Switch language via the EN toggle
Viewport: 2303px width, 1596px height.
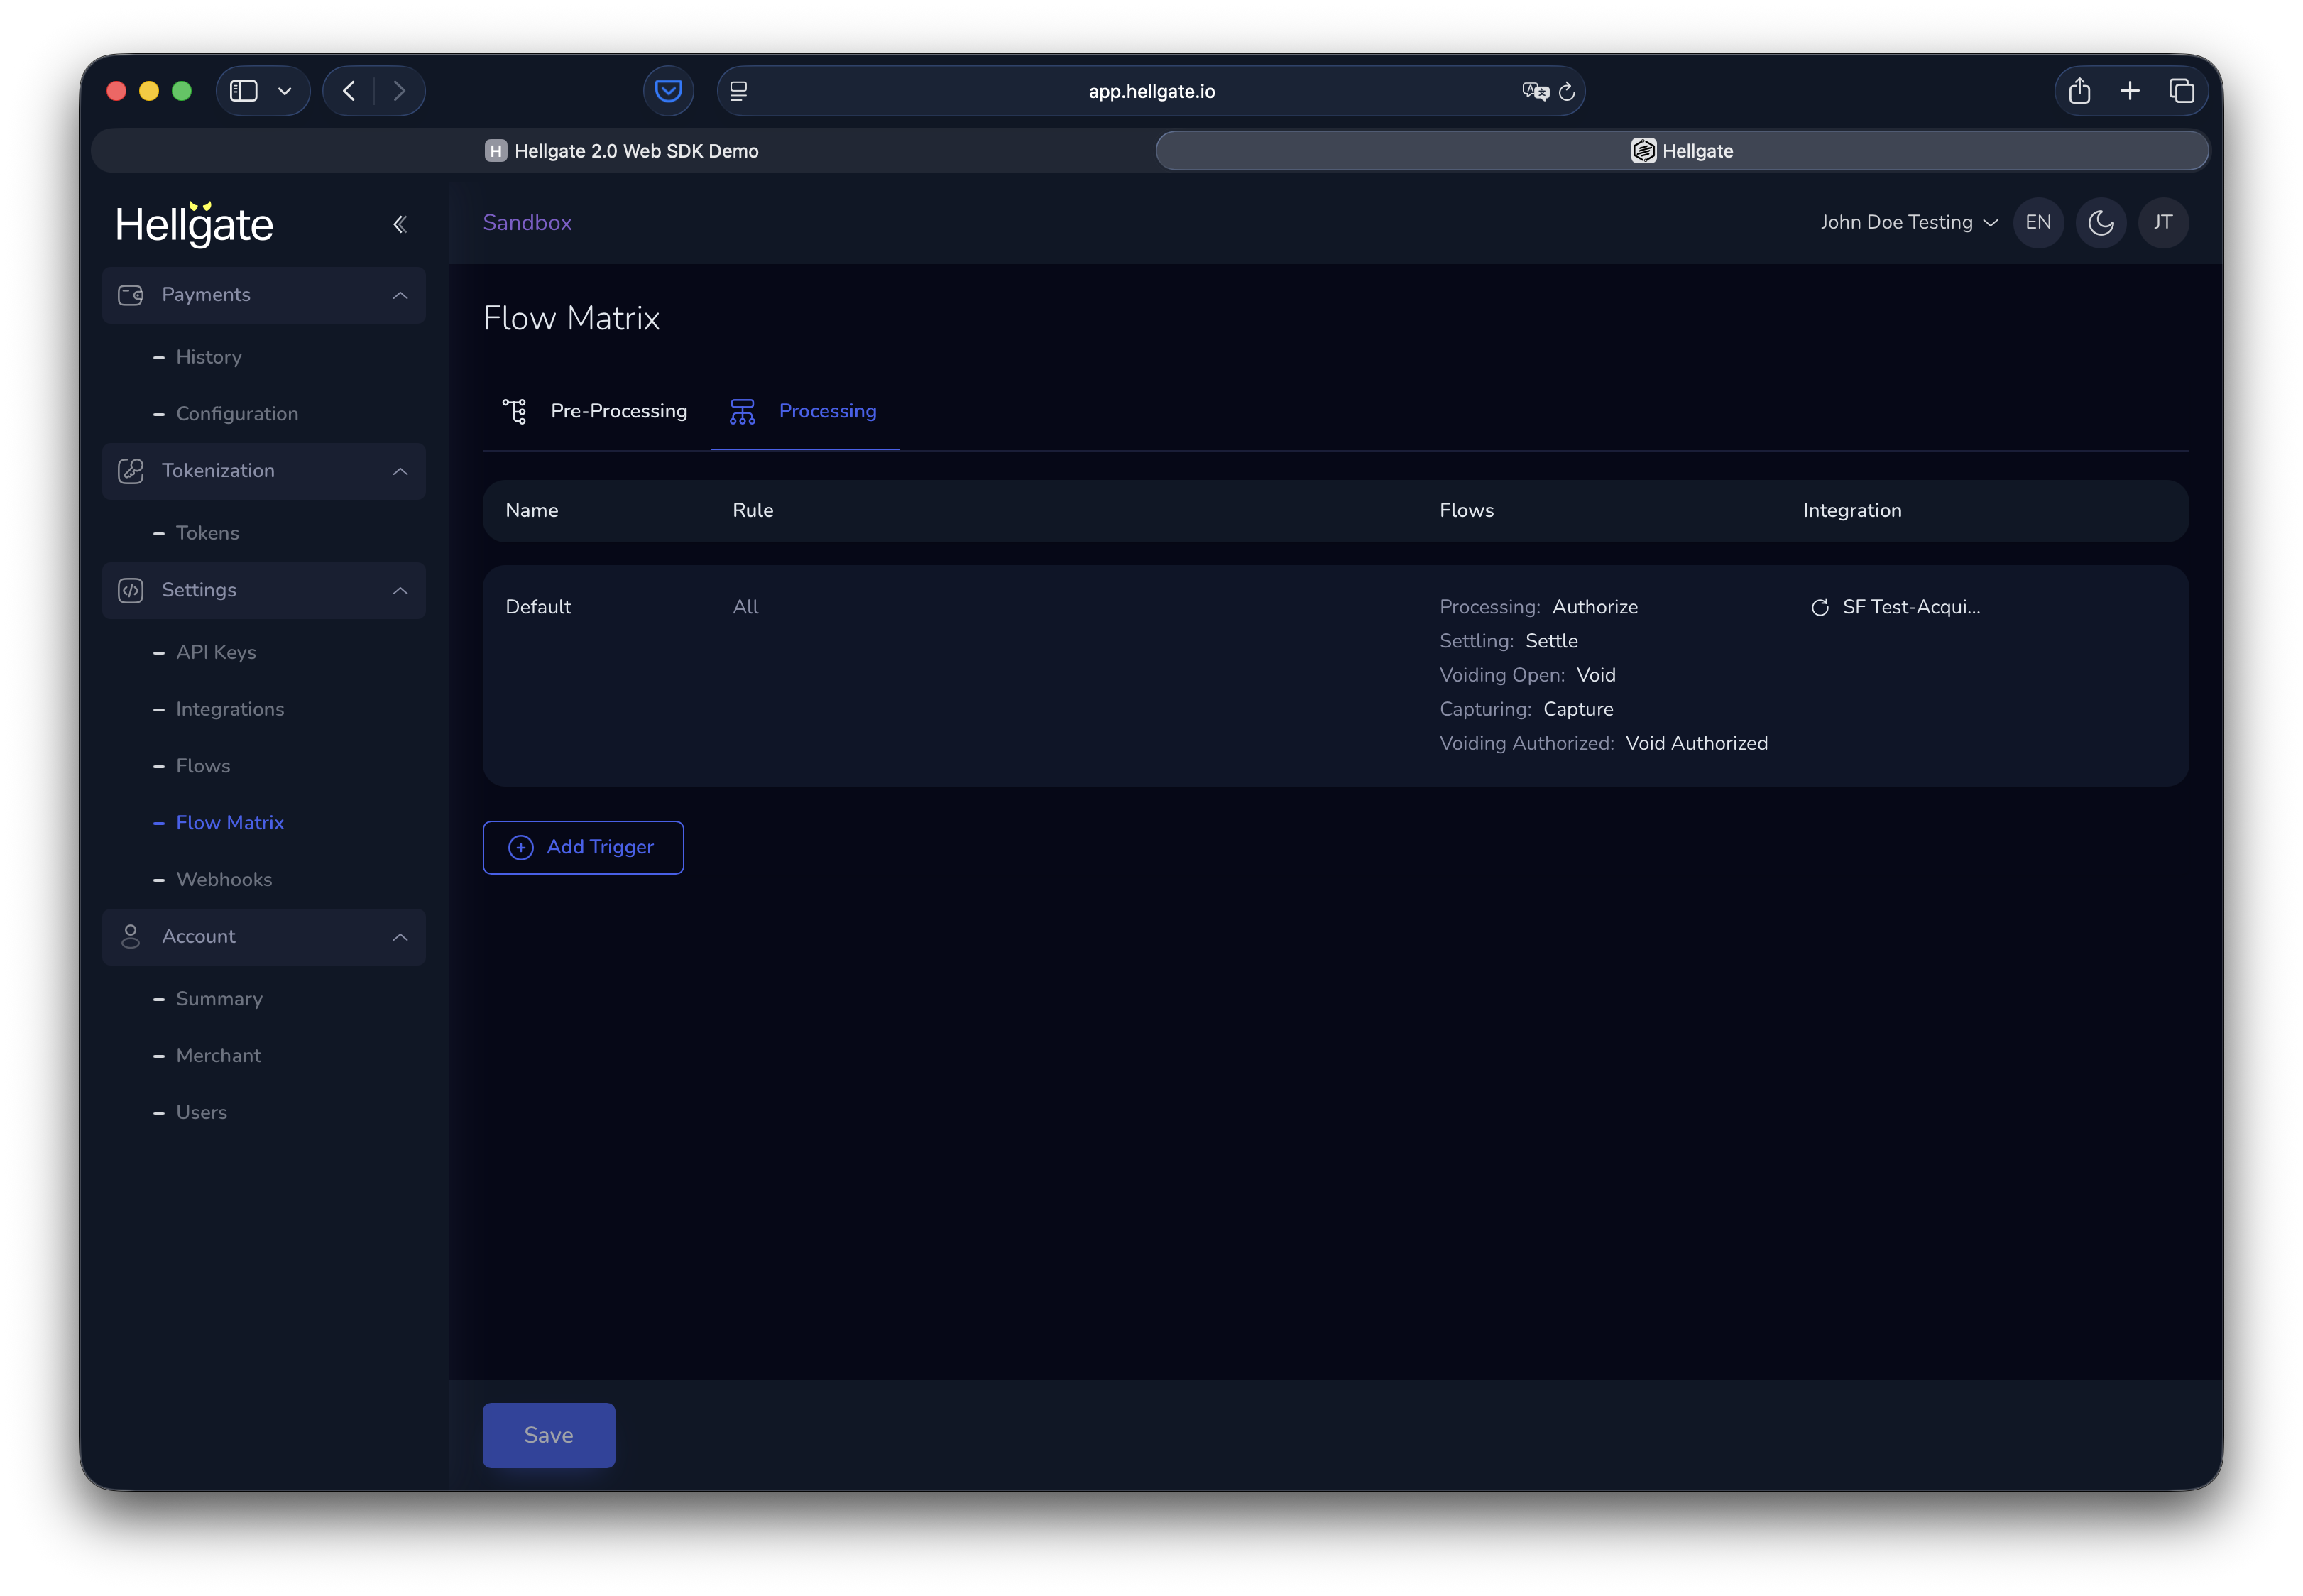point(2038,222)
